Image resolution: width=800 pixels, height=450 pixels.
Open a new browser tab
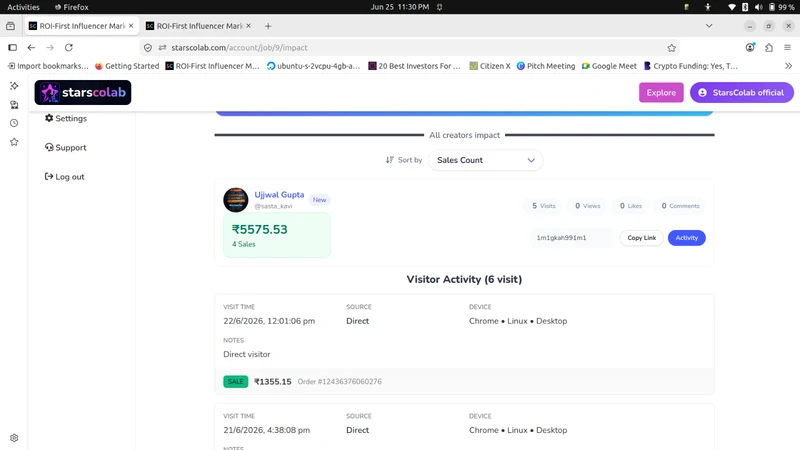tap(268, 26)
